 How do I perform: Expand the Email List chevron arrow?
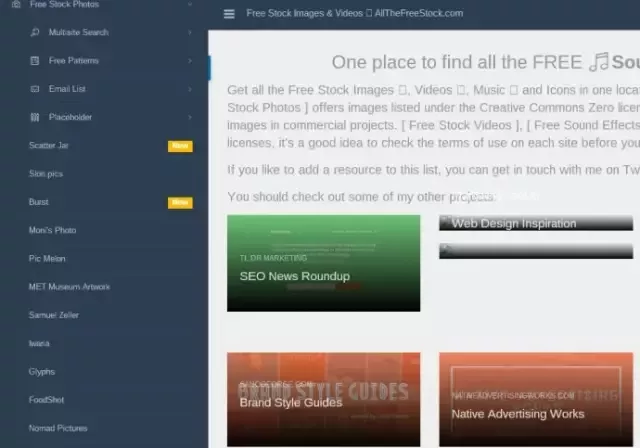pos(189,89)
